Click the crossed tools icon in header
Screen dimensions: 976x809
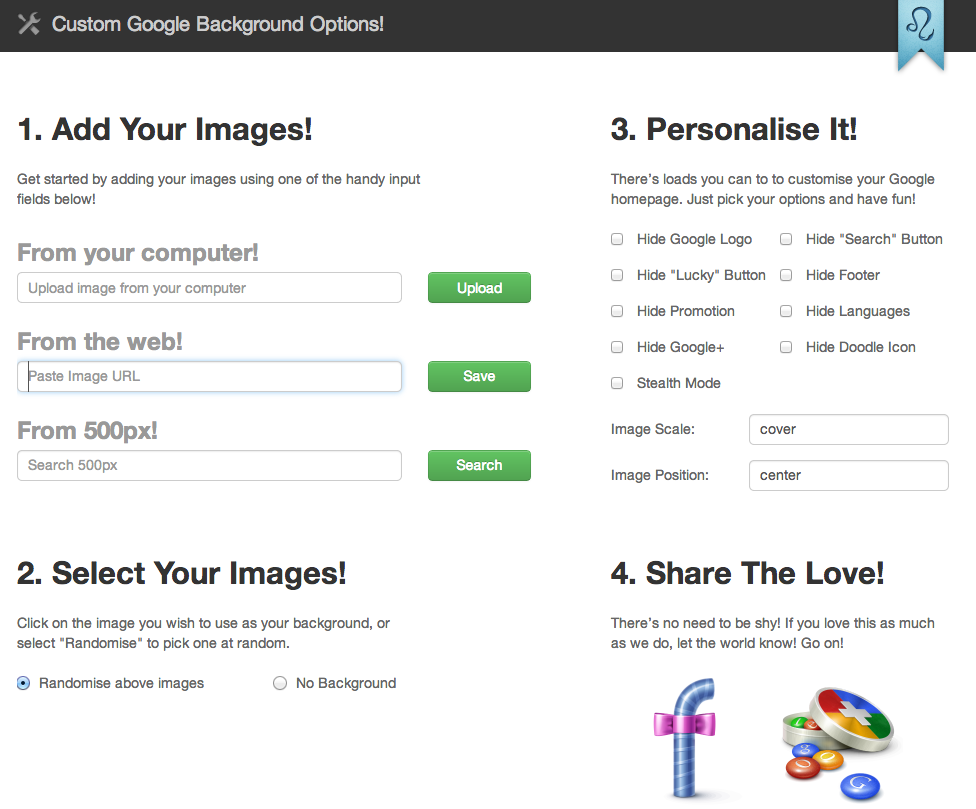(29, 24)
